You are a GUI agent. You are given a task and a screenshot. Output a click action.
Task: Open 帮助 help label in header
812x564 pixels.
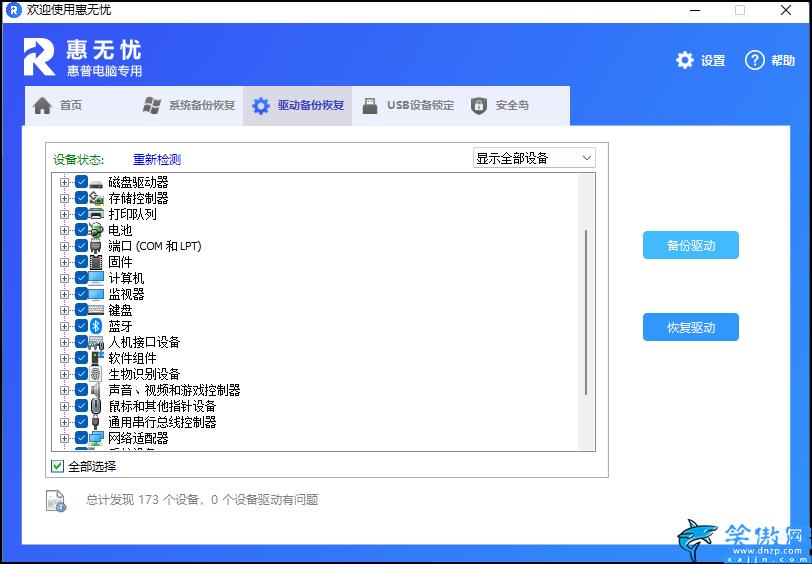pos(783,61)
